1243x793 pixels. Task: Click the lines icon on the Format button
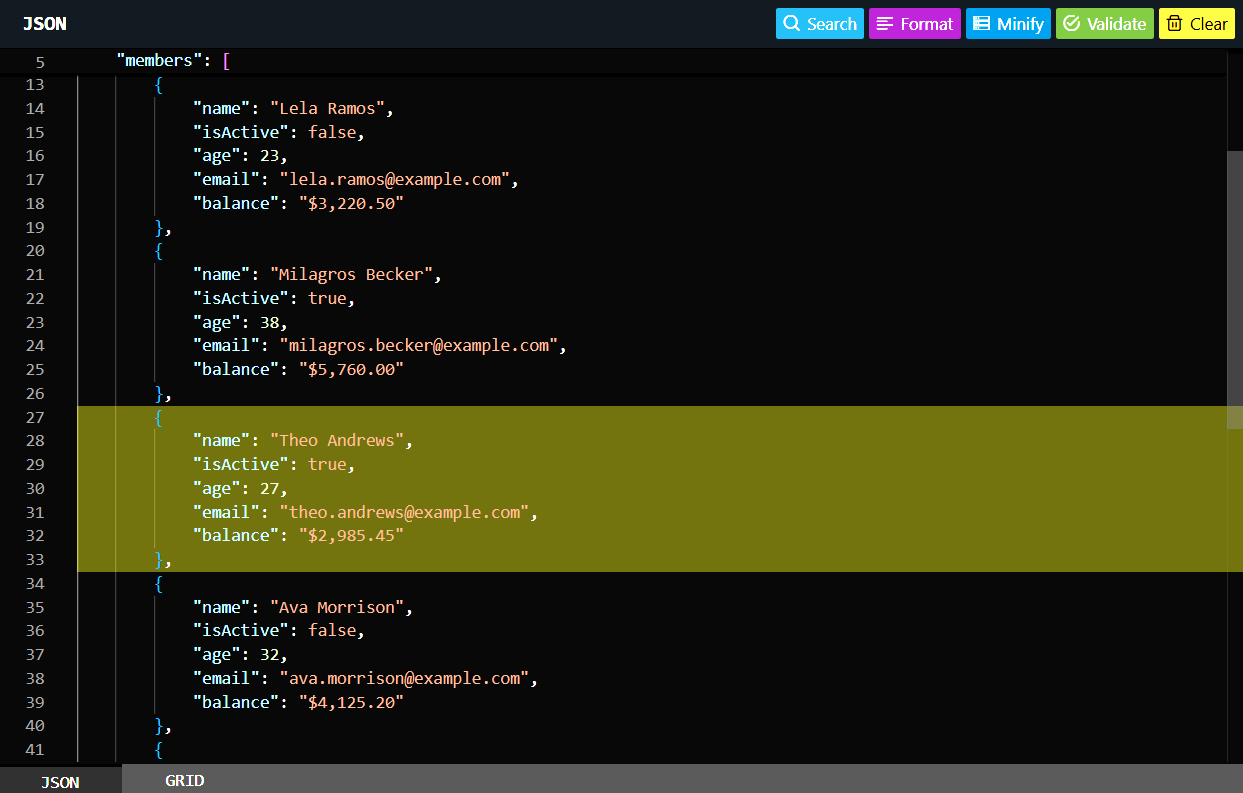point(884,23)
